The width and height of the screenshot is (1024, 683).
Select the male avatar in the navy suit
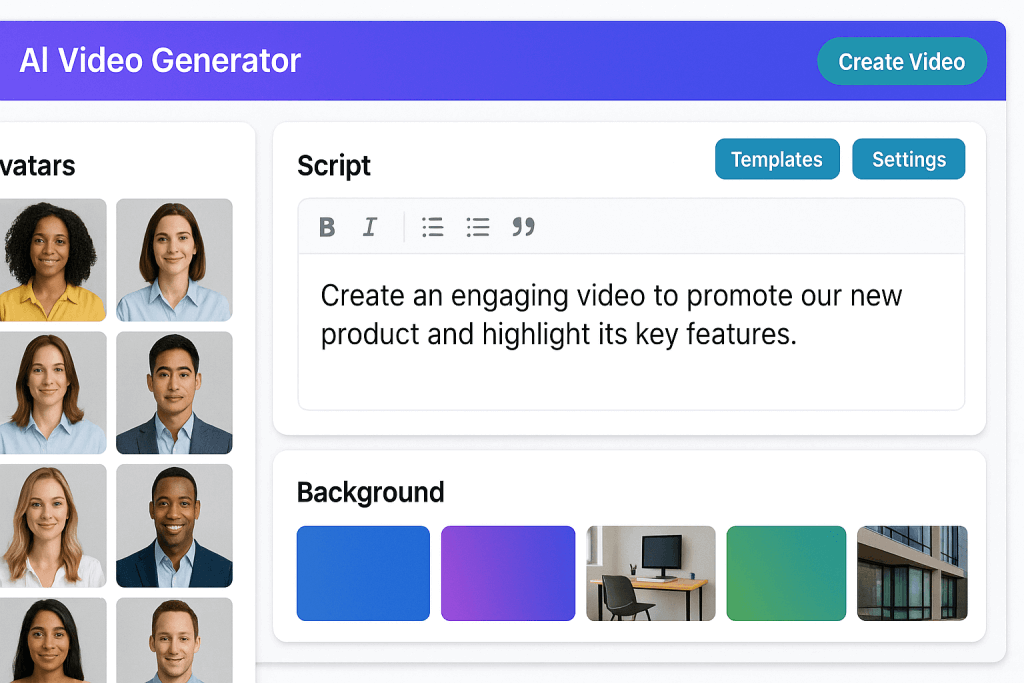coord(174,393)
